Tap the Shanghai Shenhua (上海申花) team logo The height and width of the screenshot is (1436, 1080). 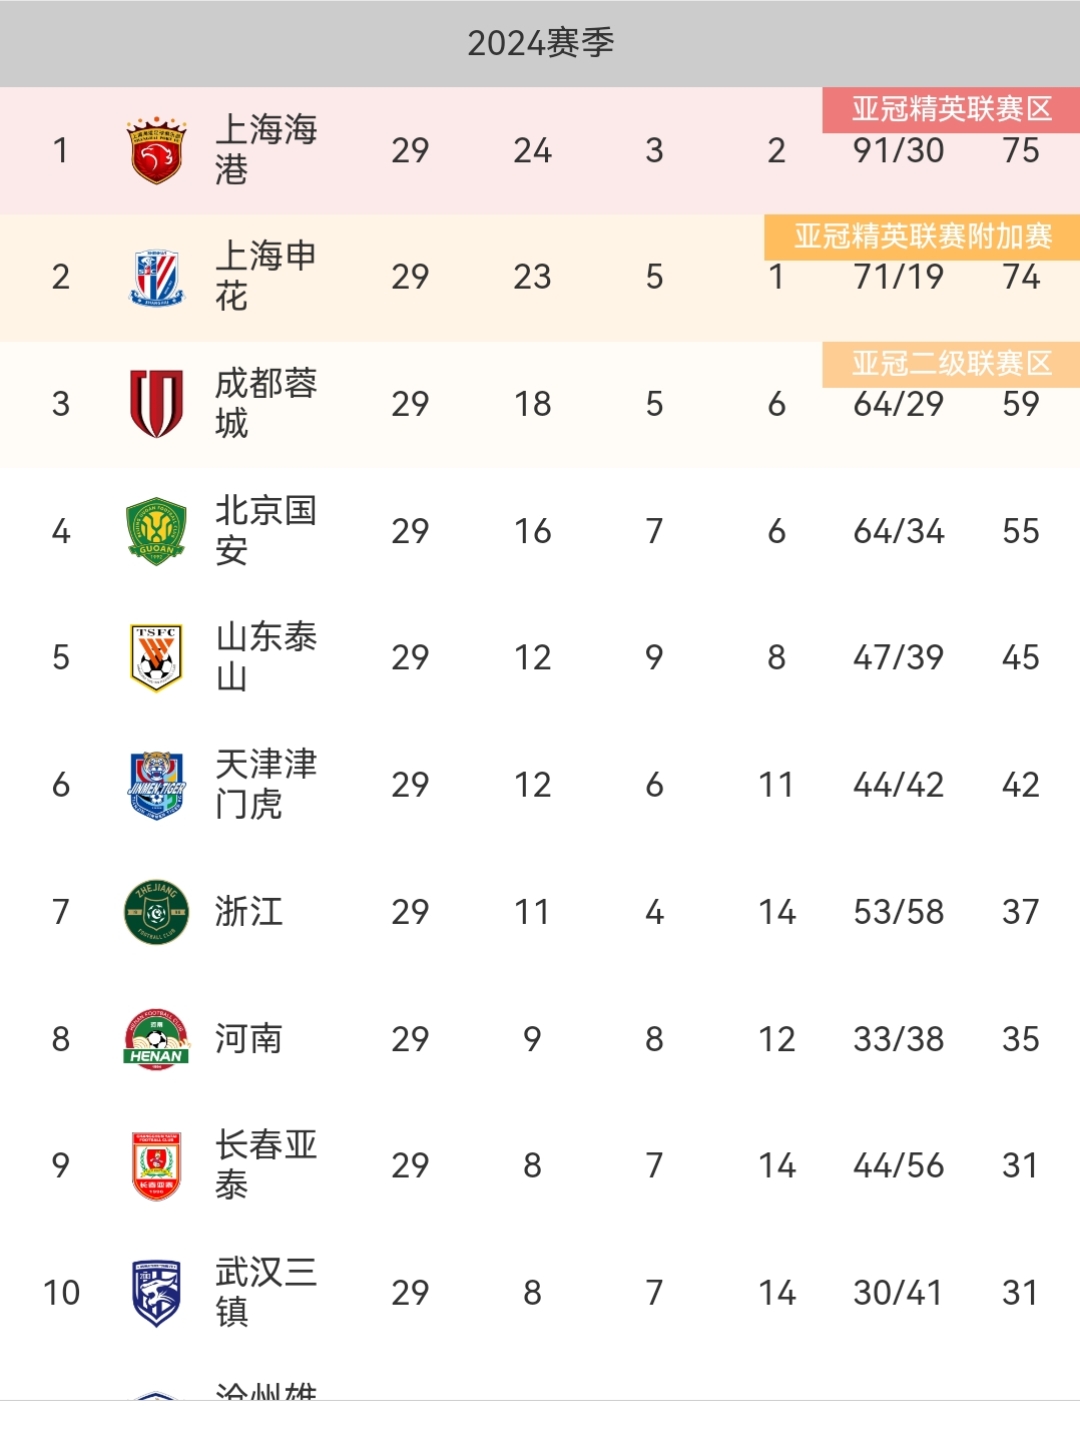point(156,277)
